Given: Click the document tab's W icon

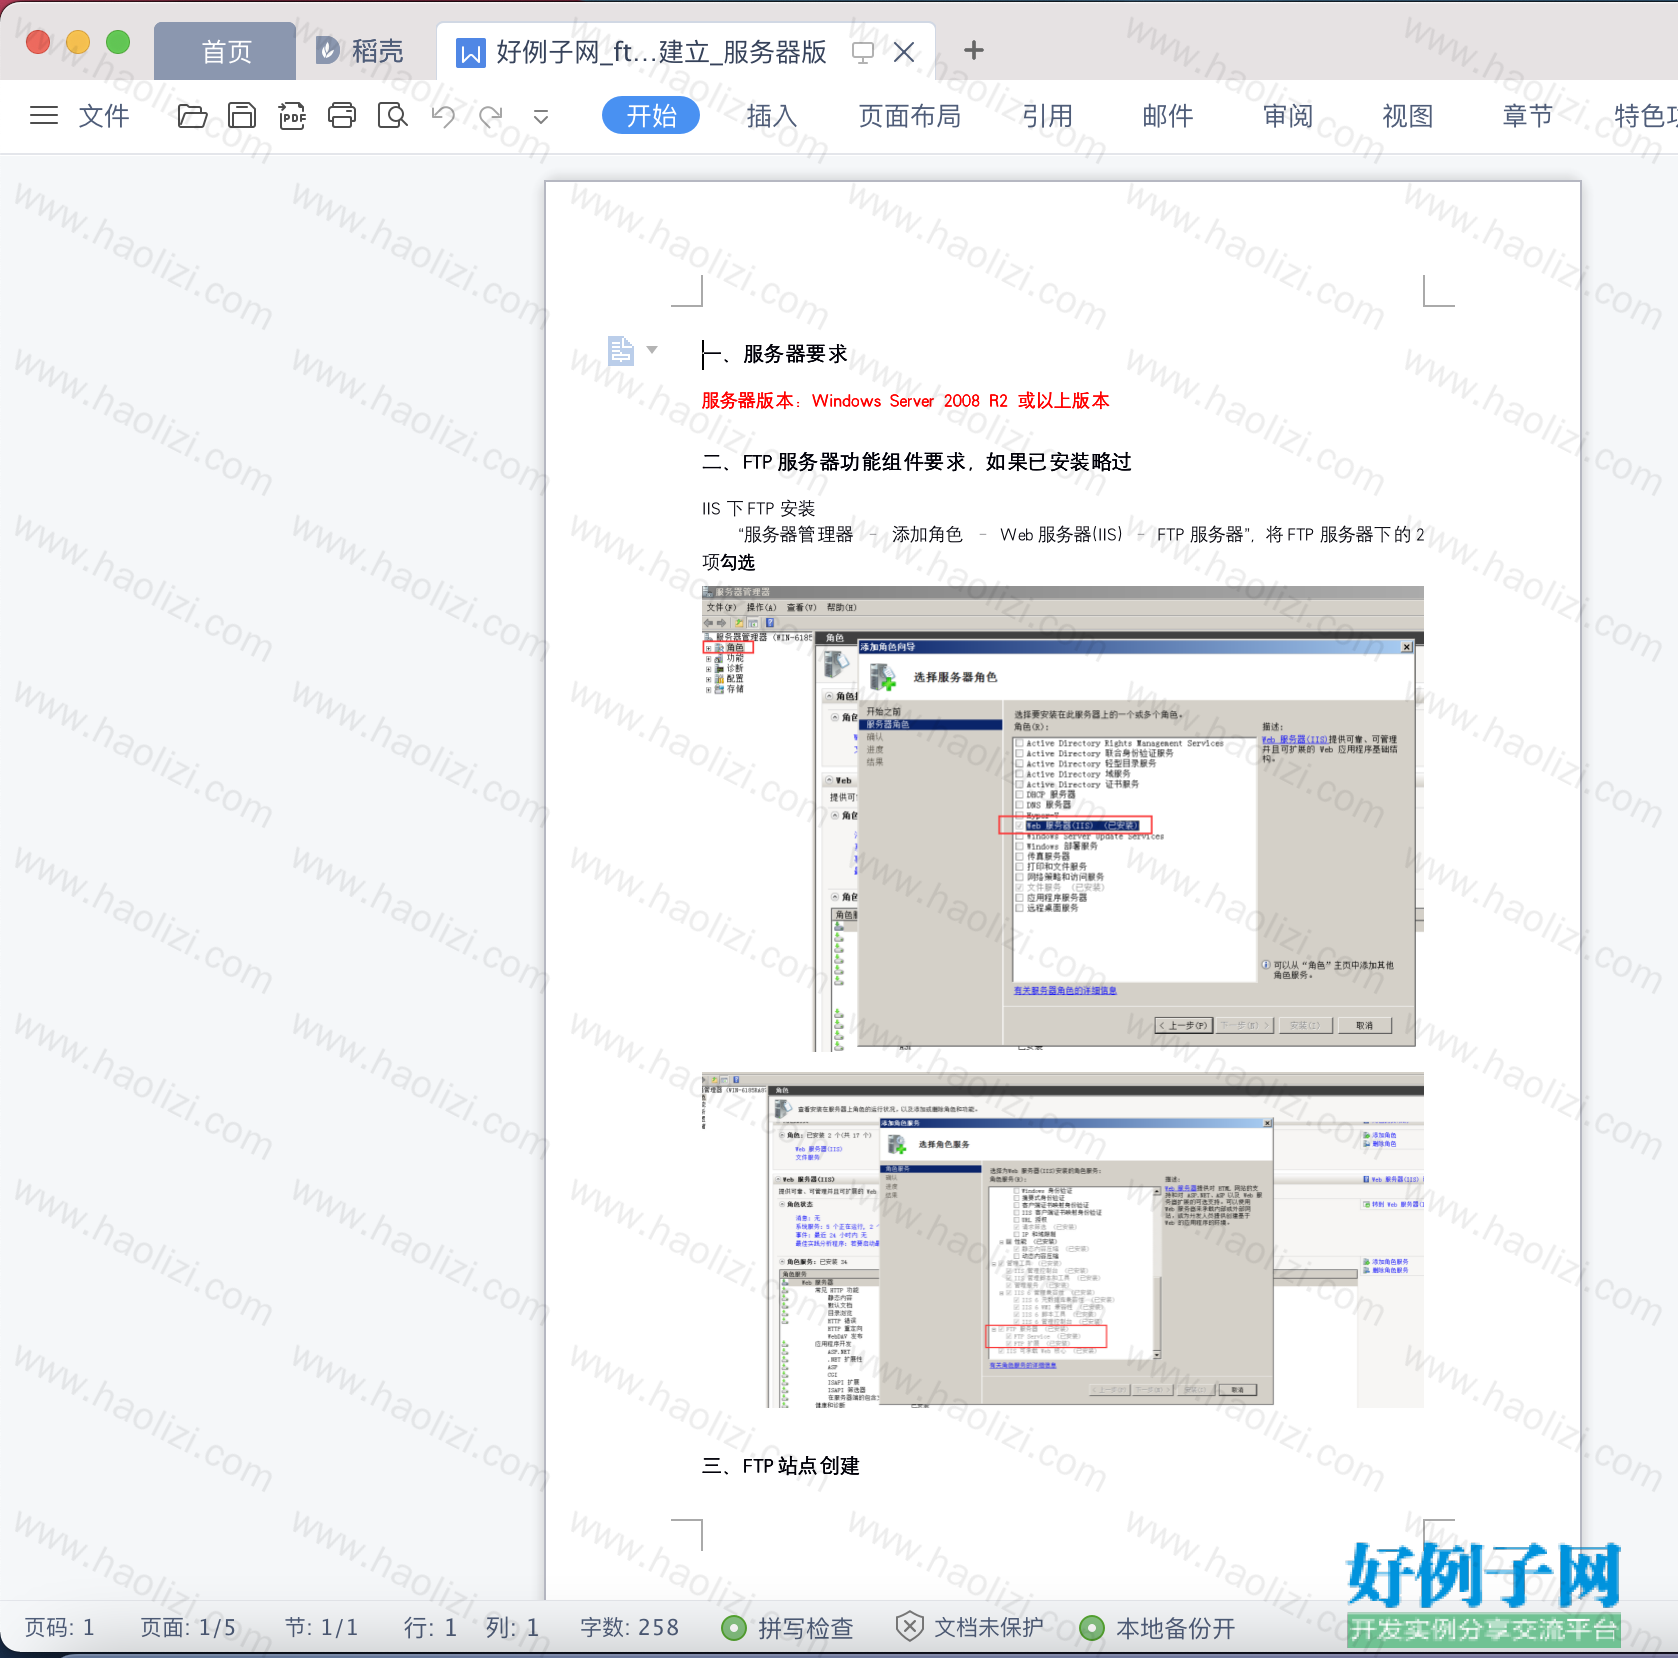Looking at the screenshot, I should 470,52.
